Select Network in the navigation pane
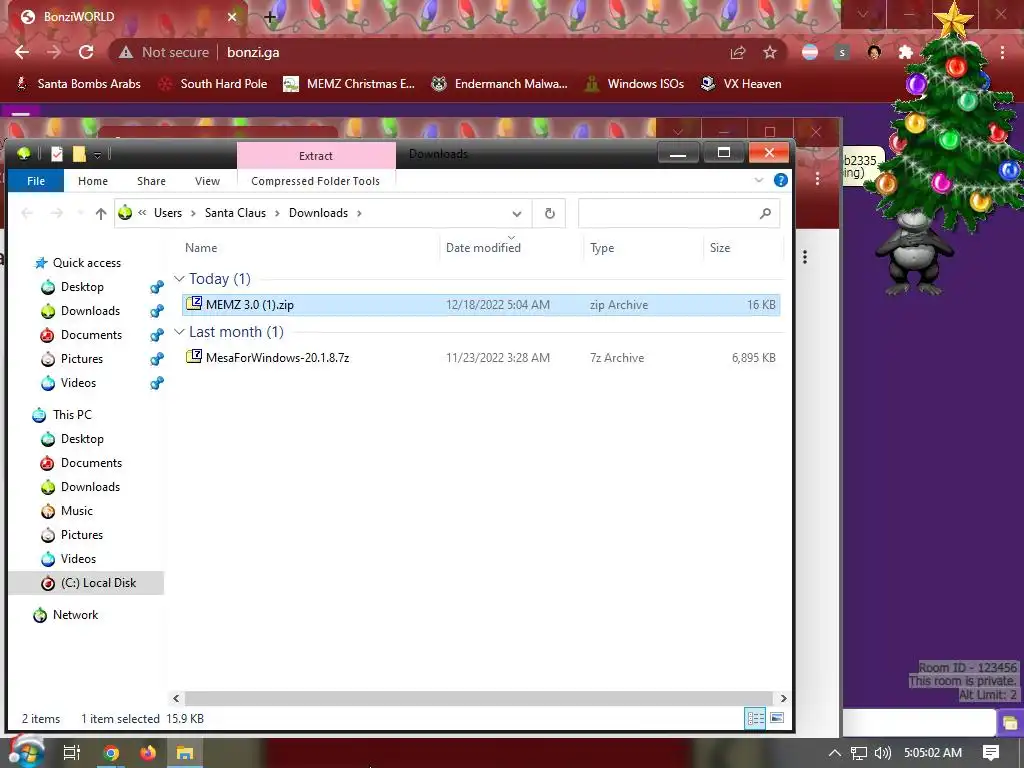1024x768 pixels. pos(75,615)
